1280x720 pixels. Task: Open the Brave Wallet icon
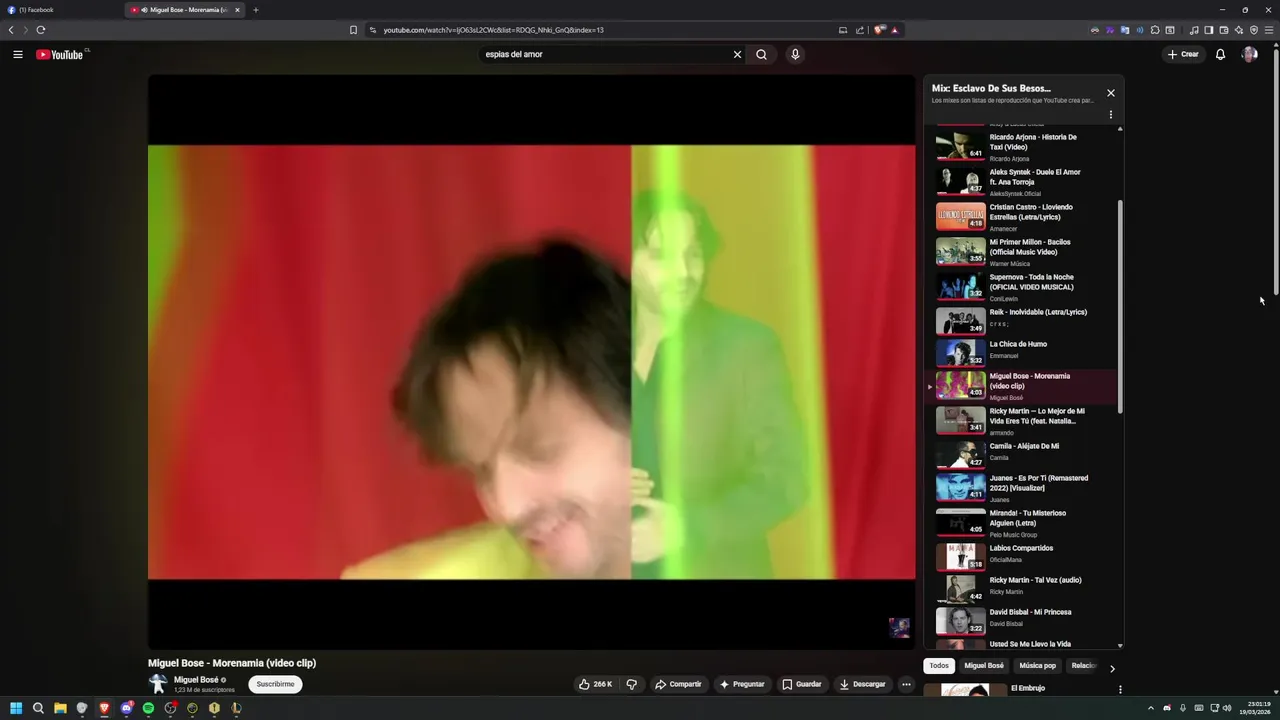[1224, 30]
